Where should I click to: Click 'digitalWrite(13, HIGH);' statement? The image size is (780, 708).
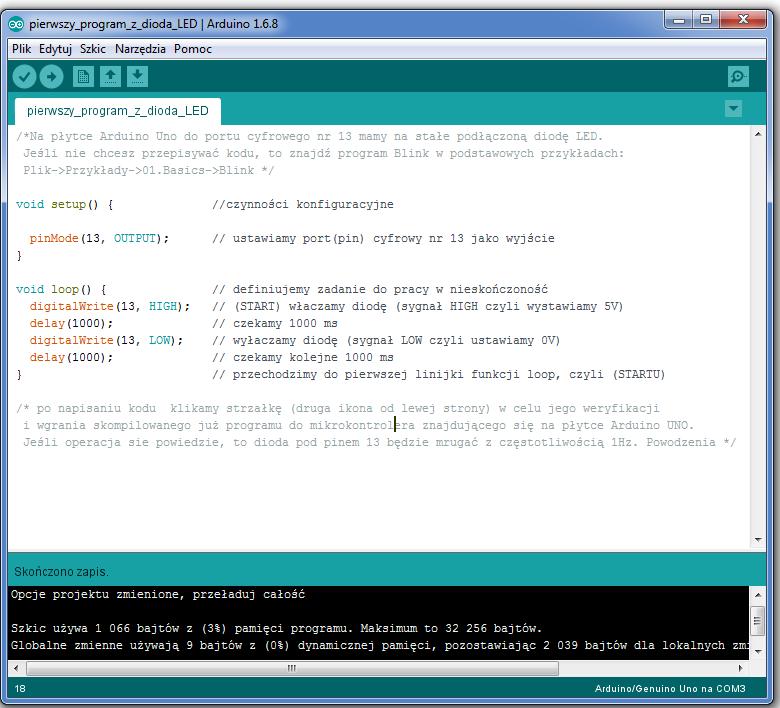click(109, 306)
